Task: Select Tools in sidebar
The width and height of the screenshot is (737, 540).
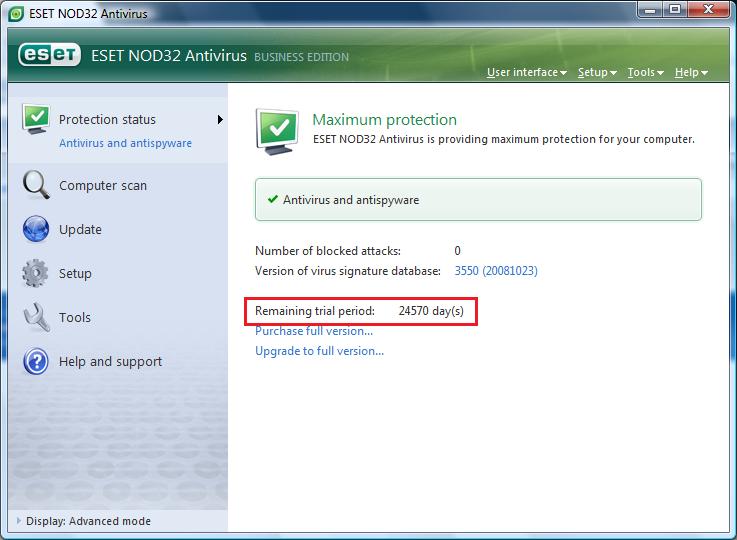Action: [x=75, y=318]
